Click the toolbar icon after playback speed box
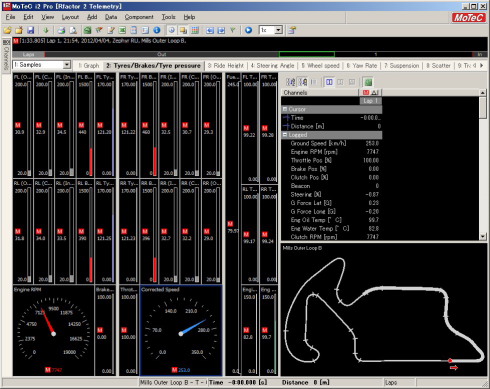This screenshot has height=389, width=490. [292, 30]
